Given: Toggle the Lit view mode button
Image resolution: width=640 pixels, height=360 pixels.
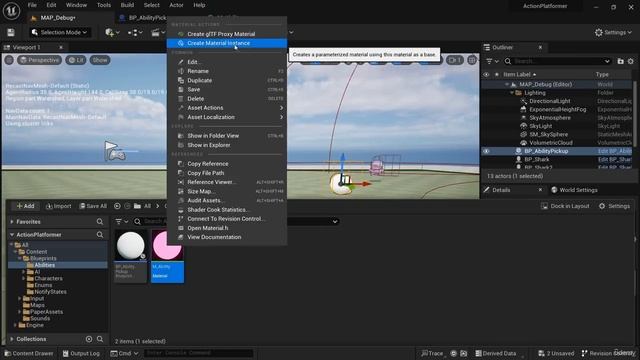Looking at the screenshot, I should tap(76, 60).
